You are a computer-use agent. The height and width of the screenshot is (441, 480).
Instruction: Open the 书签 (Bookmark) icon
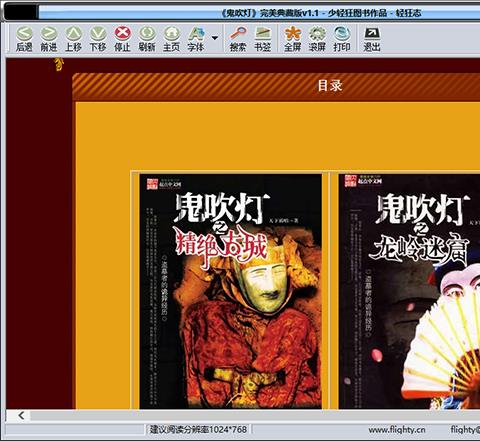[263, 39]
